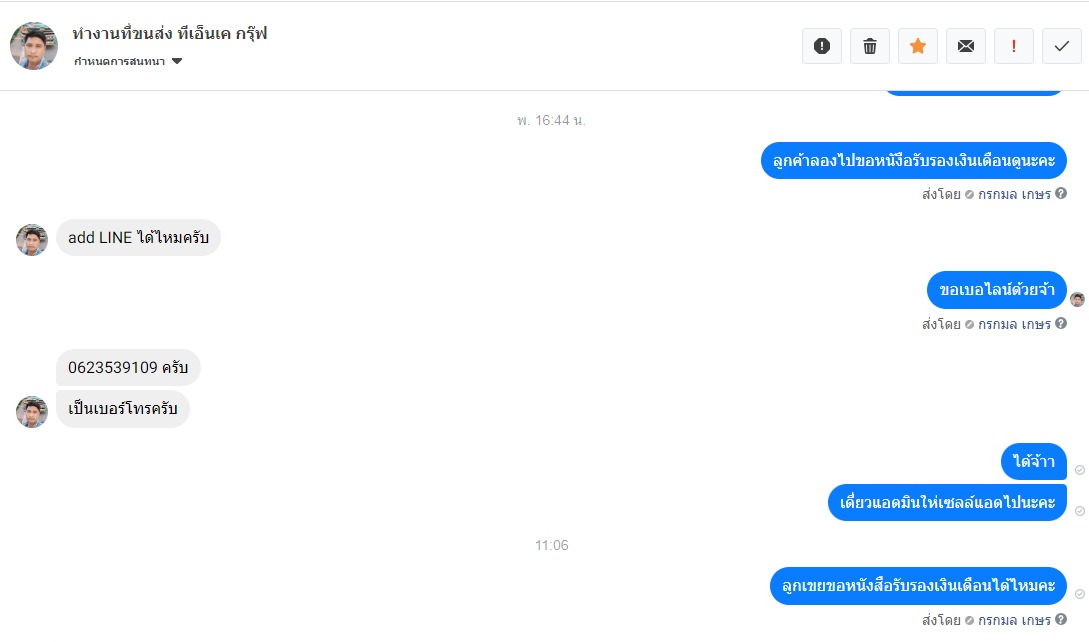The width and height of the screenshot is (1089, 642).
Task: Click the 16:44 timestamp divider
Action: point(551,120)
